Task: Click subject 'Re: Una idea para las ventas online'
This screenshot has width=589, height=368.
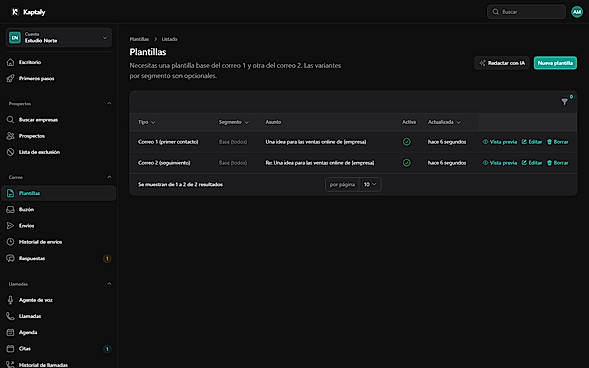Action: coord(320,163)
